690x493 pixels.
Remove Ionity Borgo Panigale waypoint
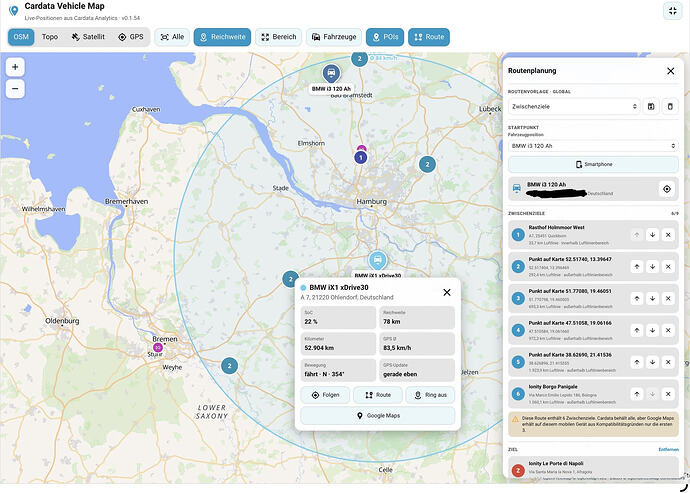pyautogui.click(x=668, y=394)
